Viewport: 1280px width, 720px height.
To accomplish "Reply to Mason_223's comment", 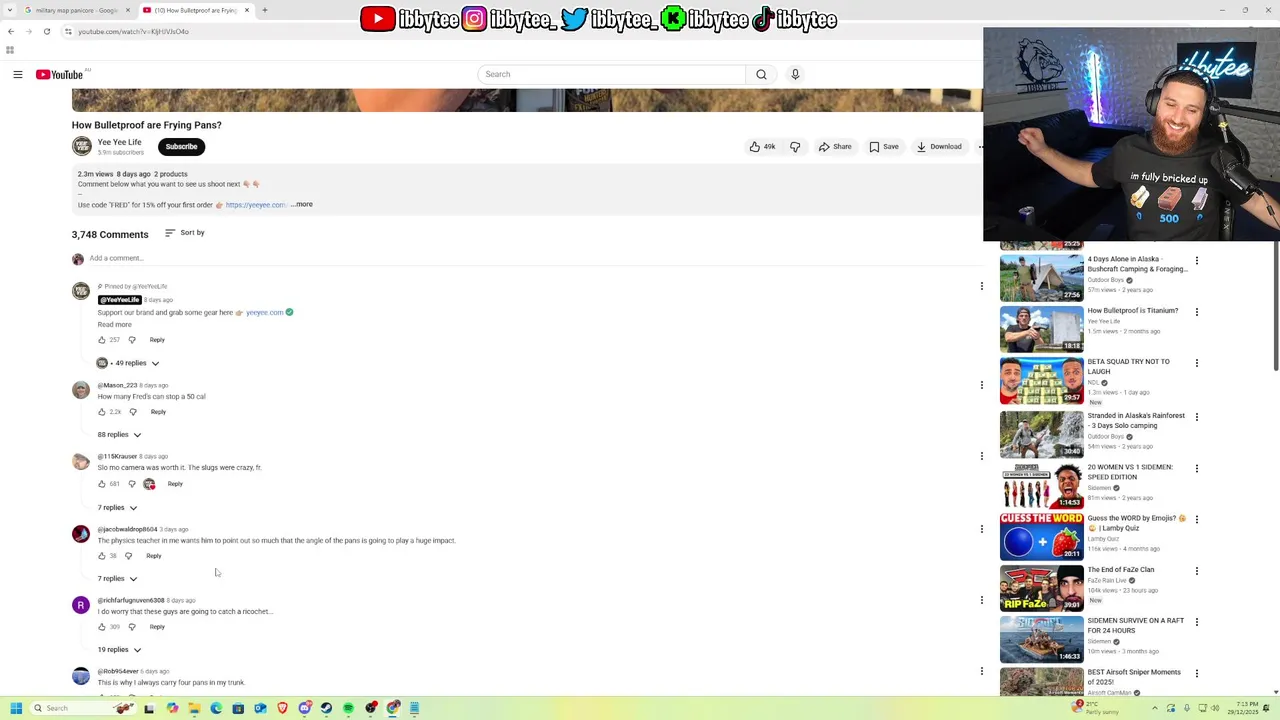I will (x=158, y=412).
